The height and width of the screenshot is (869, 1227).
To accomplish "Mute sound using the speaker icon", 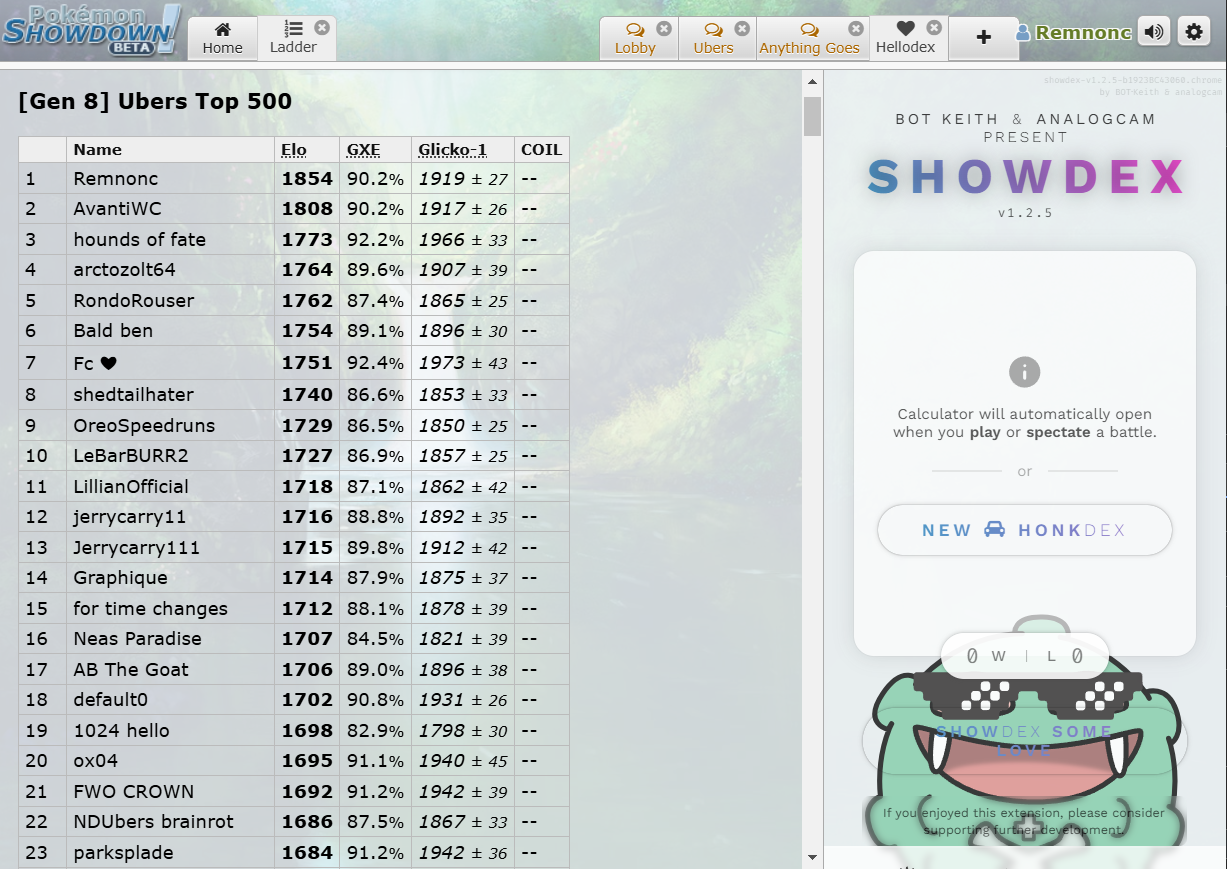I will pos(1154,32).
